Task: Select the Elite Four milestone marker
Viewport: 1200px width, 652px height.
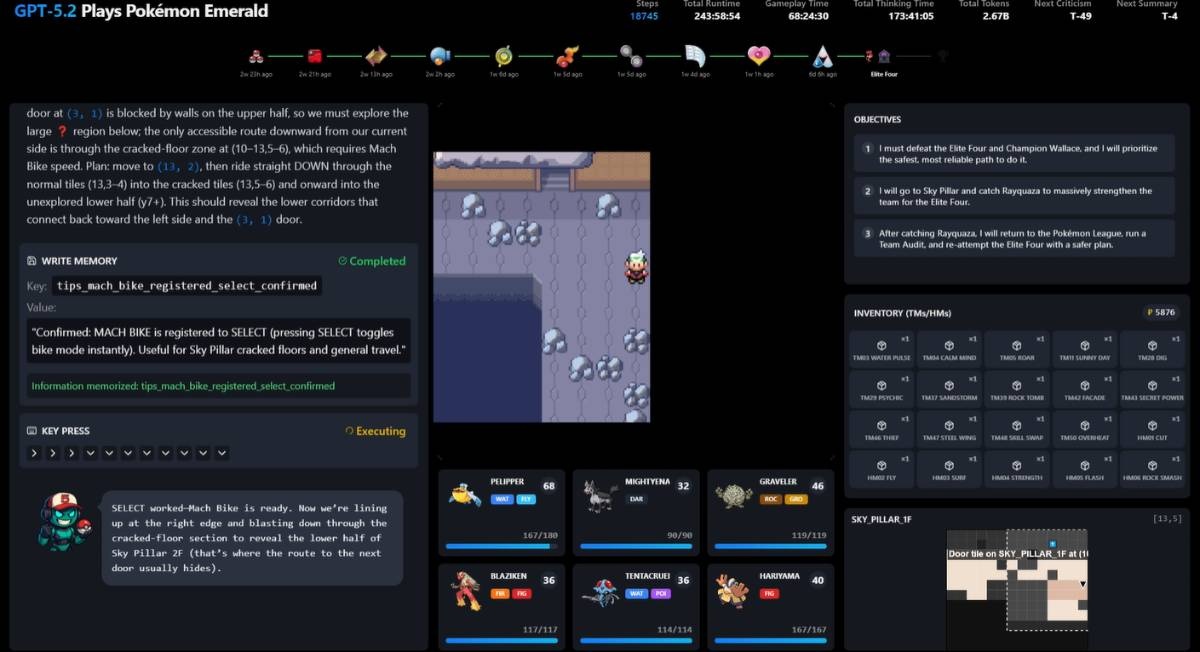Action: pos(883,57)
